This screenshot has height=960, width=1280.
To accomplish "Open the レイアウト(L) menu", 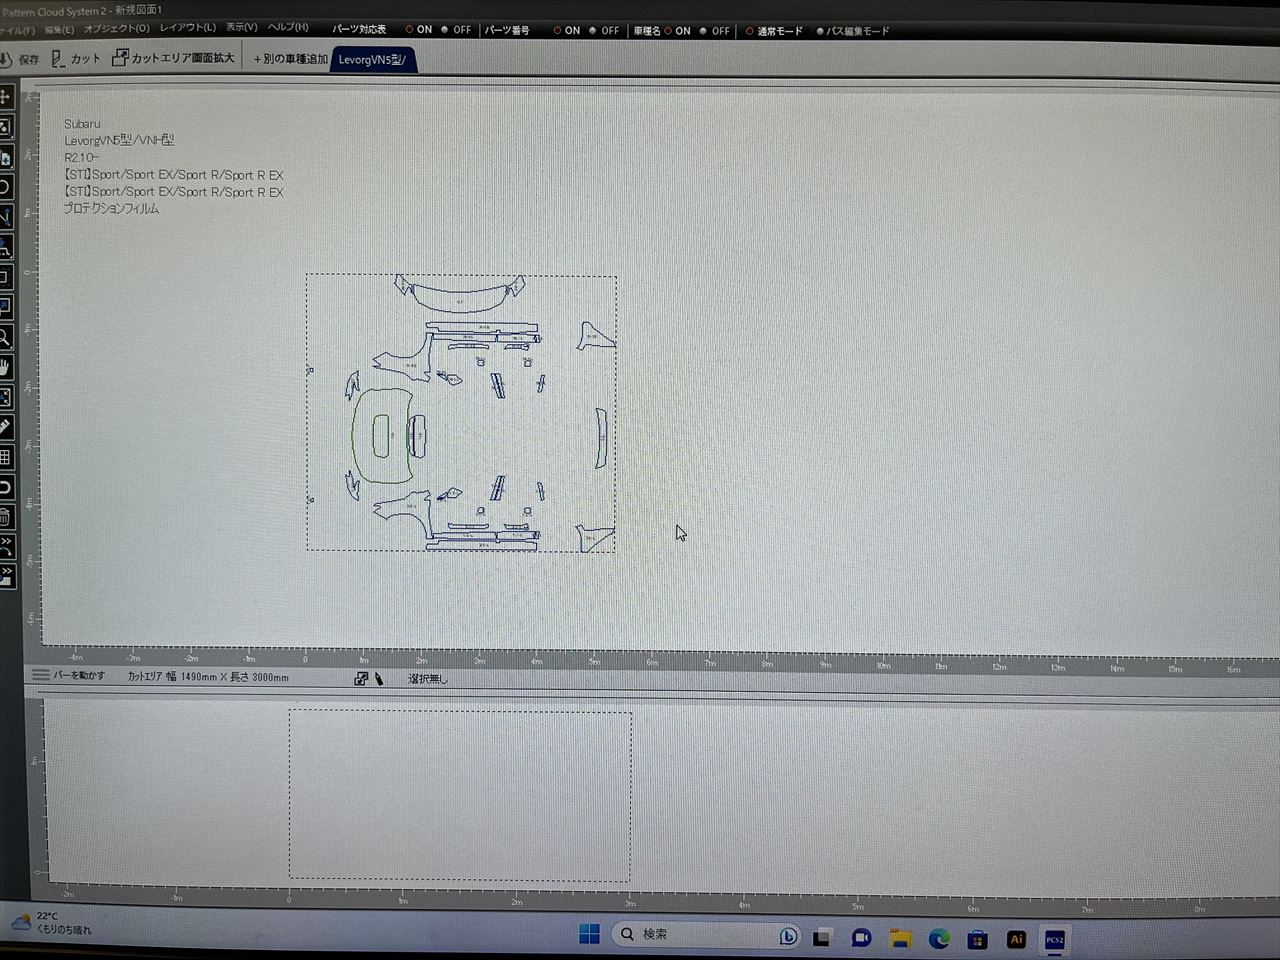I will click(x=188, y=27).
